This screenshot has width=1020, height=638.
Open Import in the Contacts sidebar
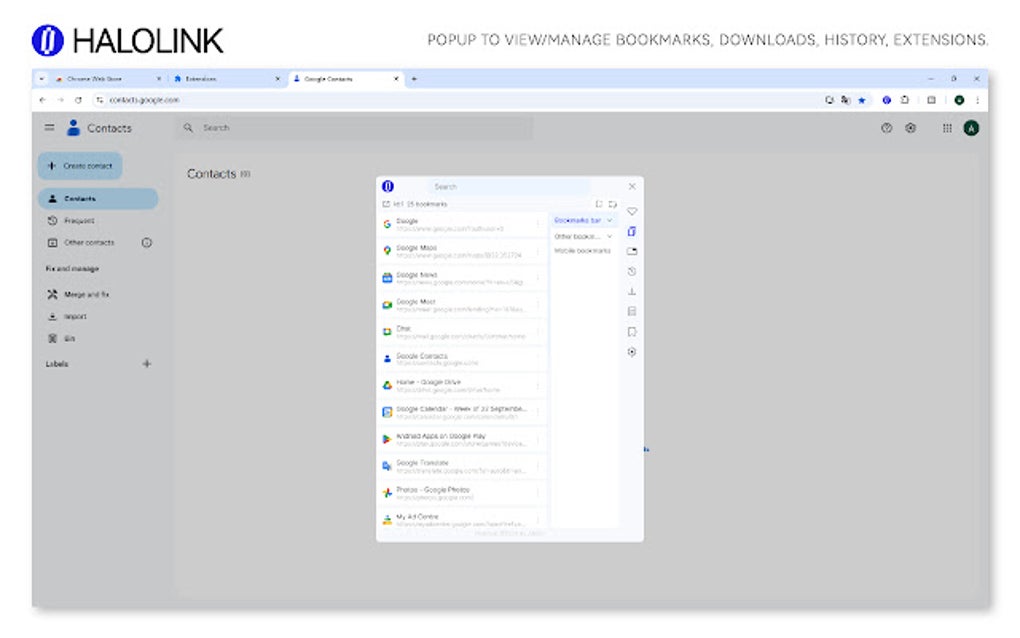pos(75,317)
